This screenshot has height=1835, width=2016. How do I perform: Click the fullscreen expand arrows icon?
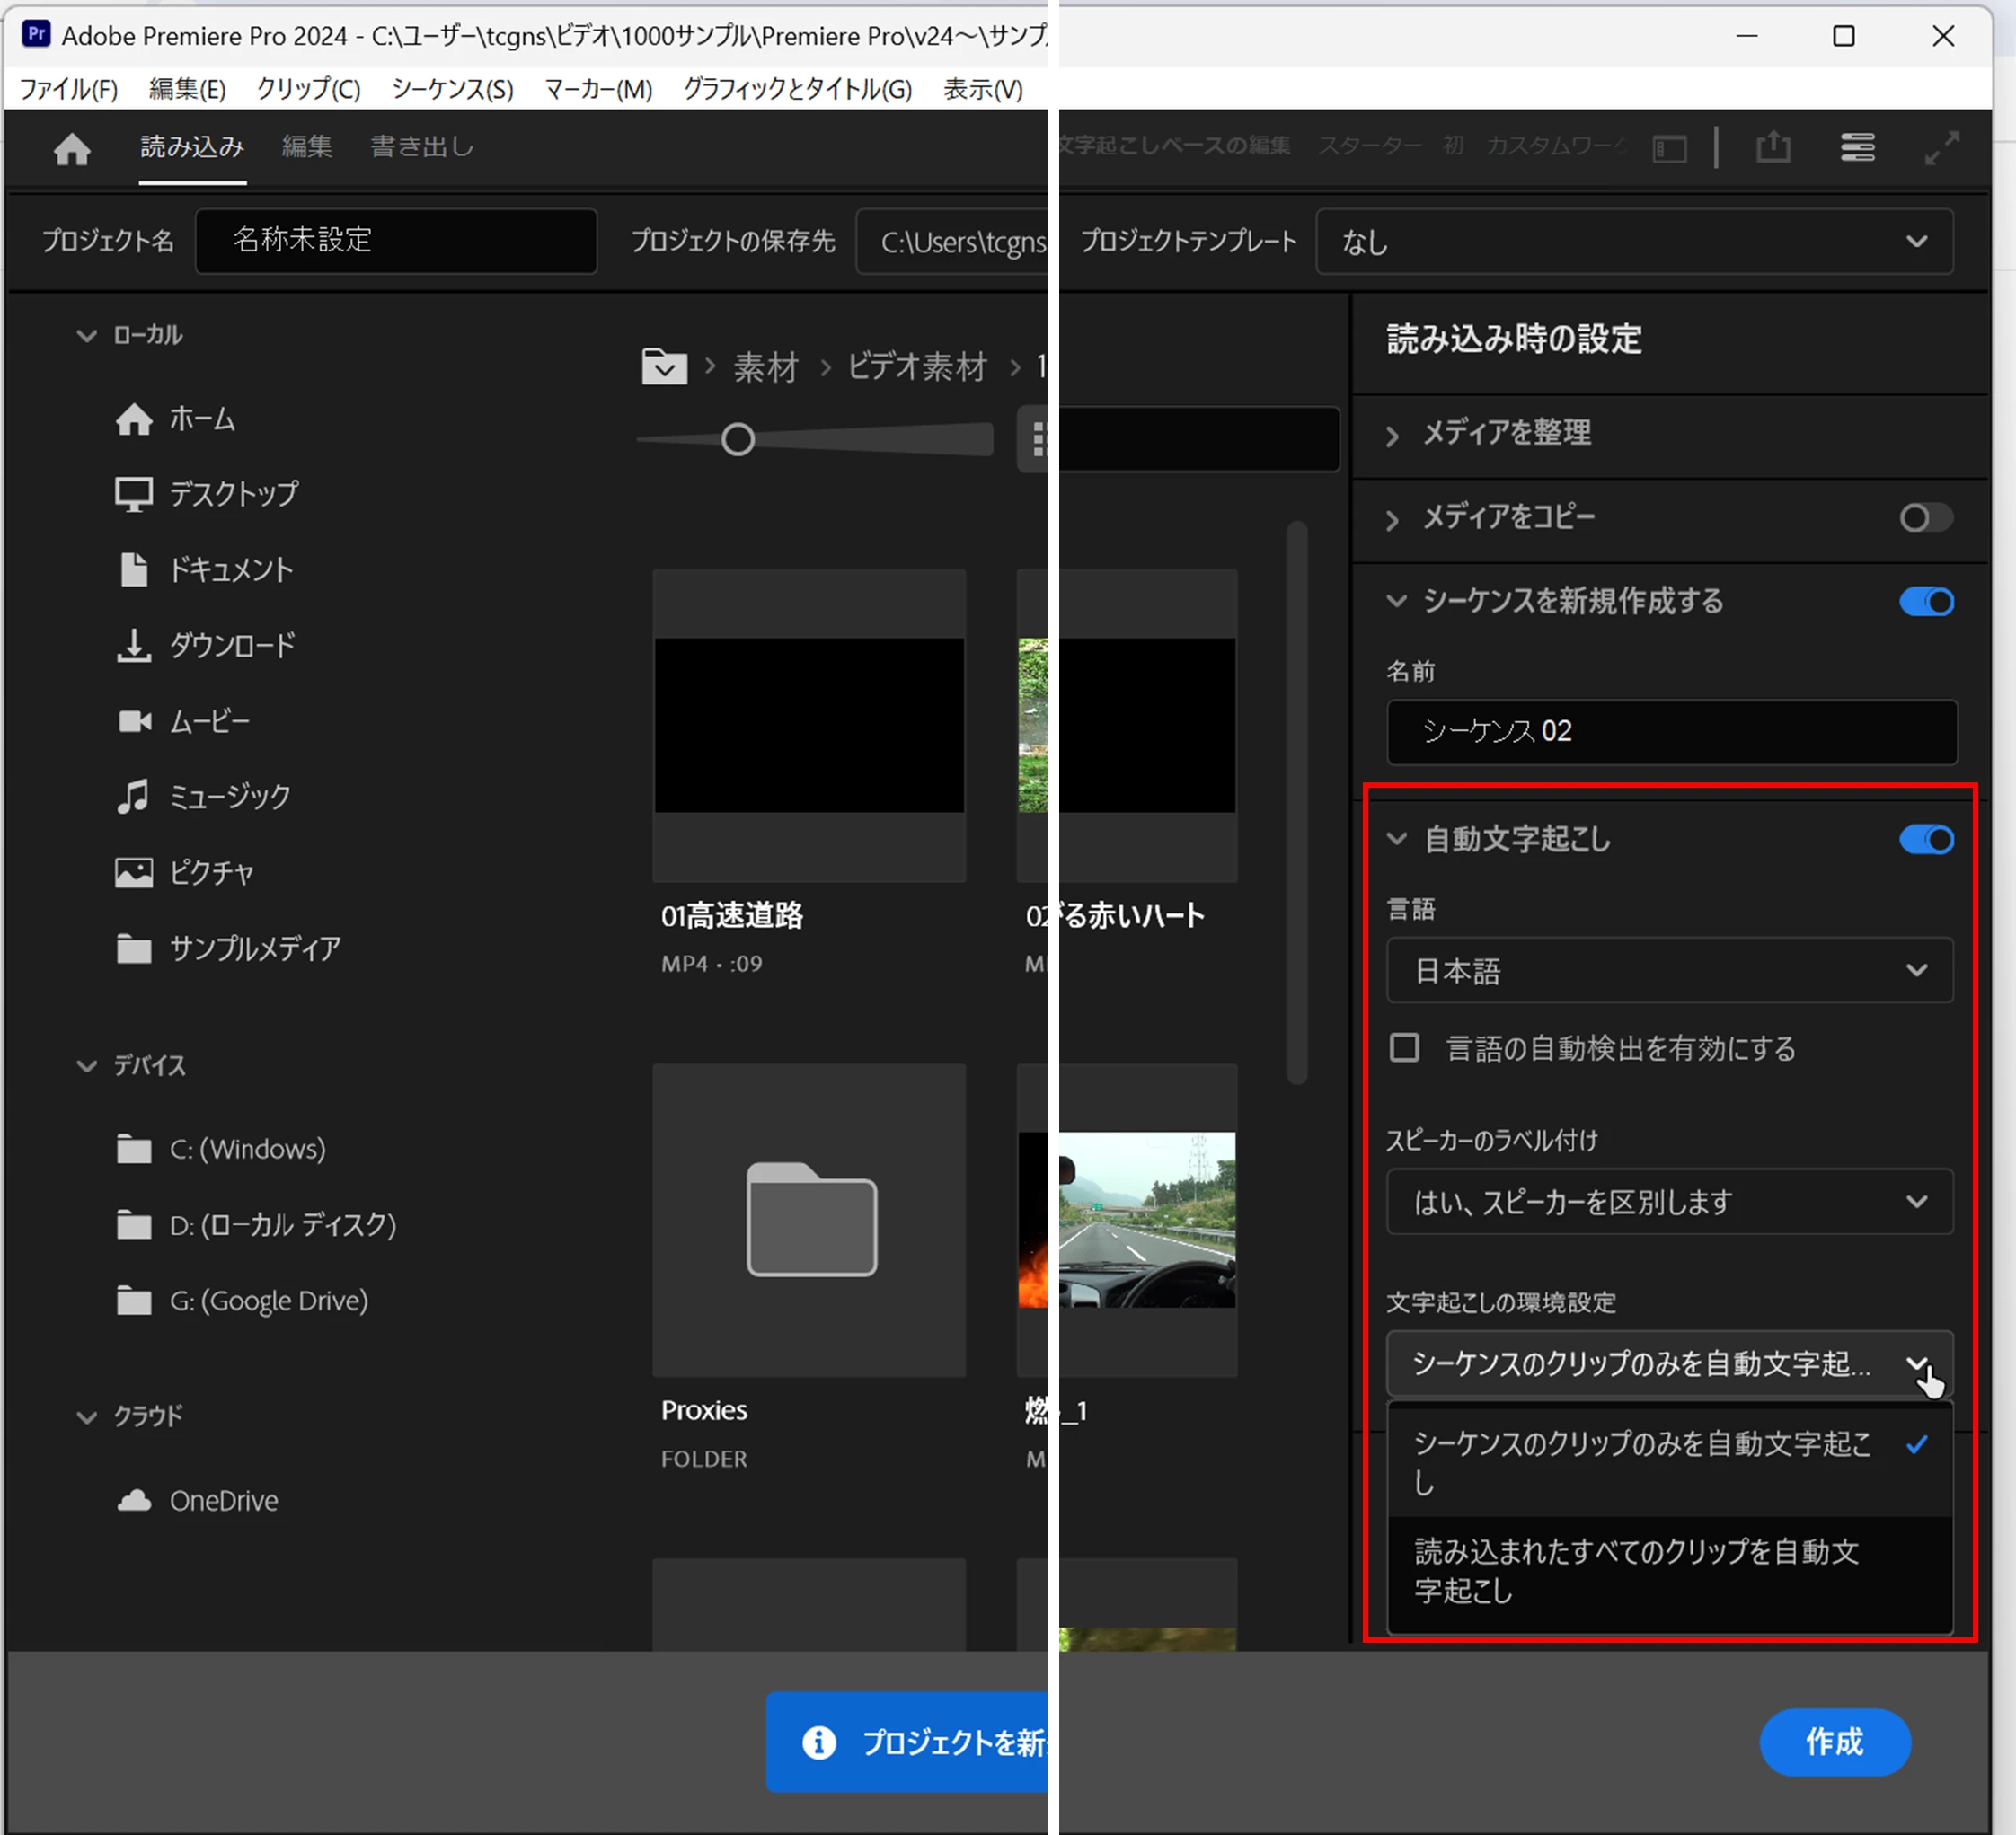pos(1941,148)
